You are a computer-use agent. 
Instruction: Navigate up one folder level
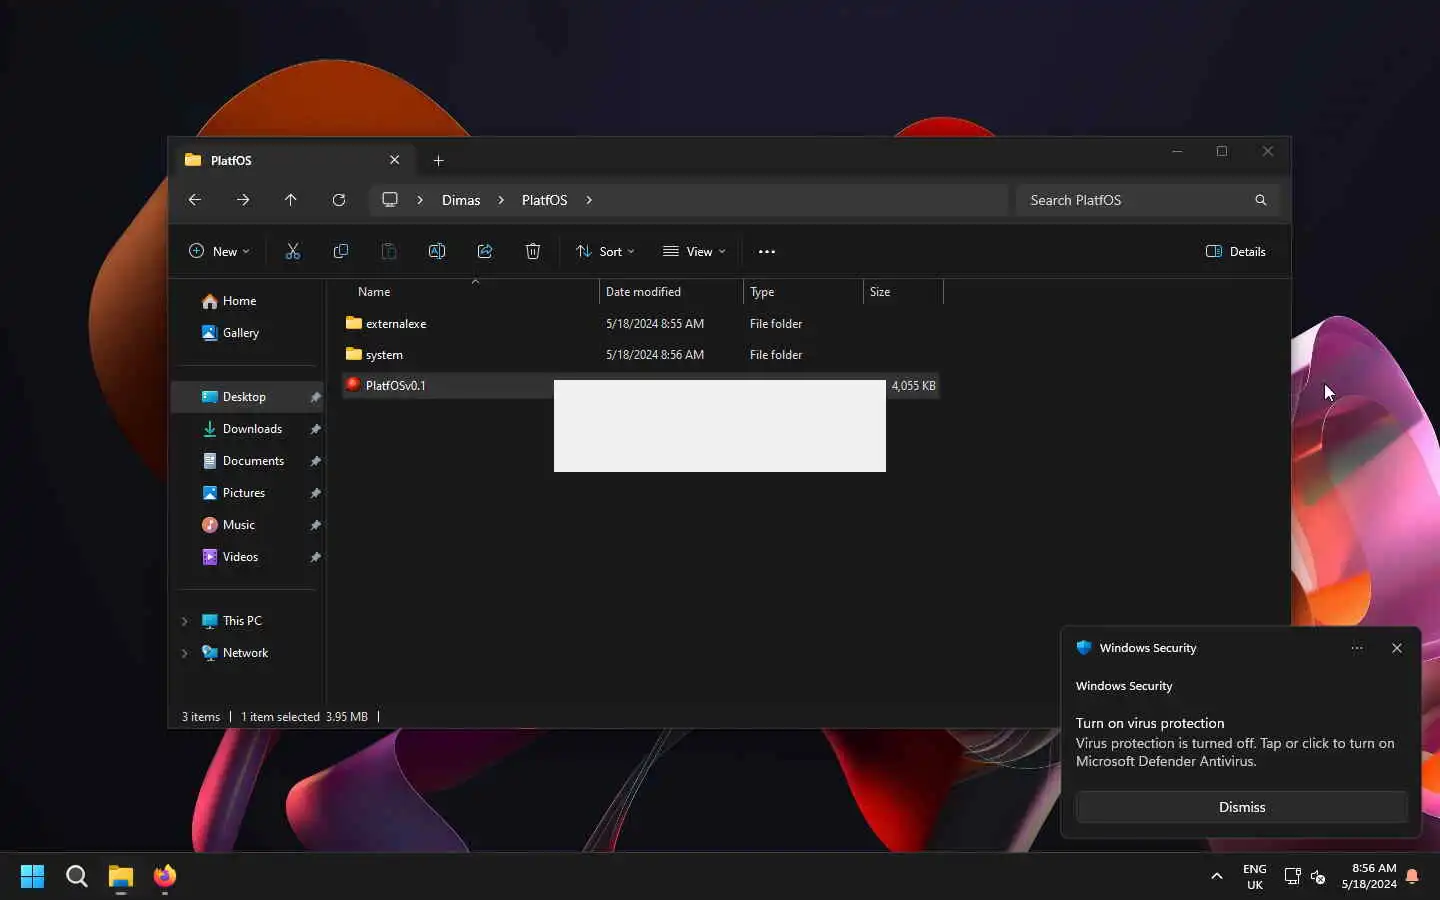[x=291, y=200]
